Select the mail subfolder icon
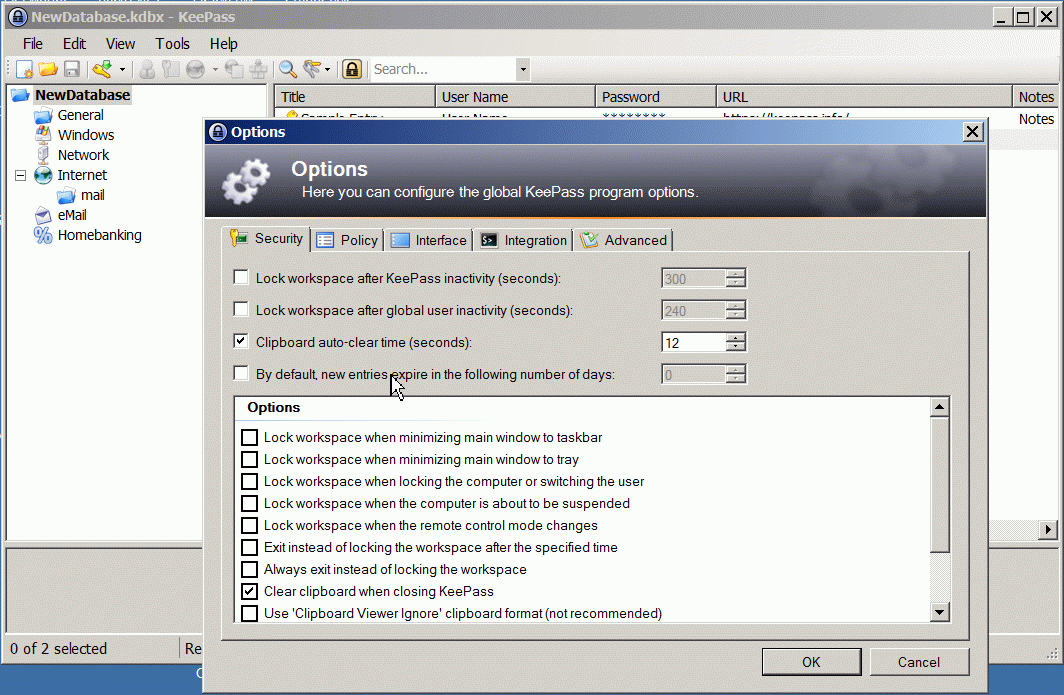 (x=66, y=195)
